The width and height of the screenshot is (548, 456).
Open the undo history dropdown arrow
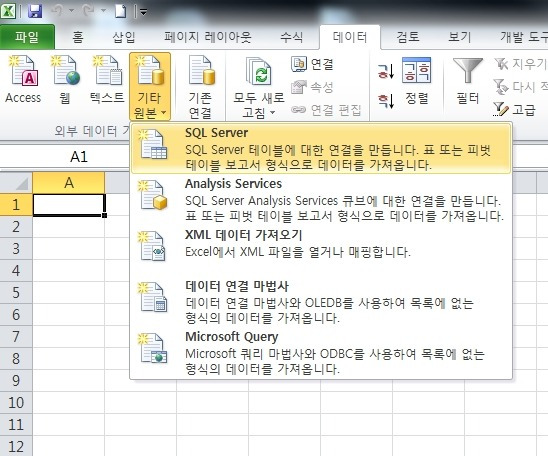71,11
